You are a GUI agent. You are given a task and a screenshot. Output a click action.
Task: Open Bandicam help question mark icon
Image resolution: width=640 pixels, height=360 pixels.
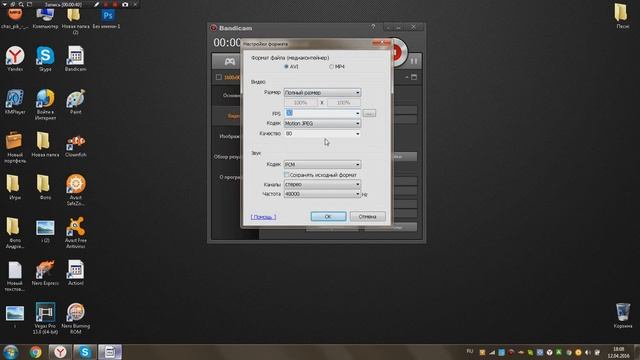(x=373, y=27)
